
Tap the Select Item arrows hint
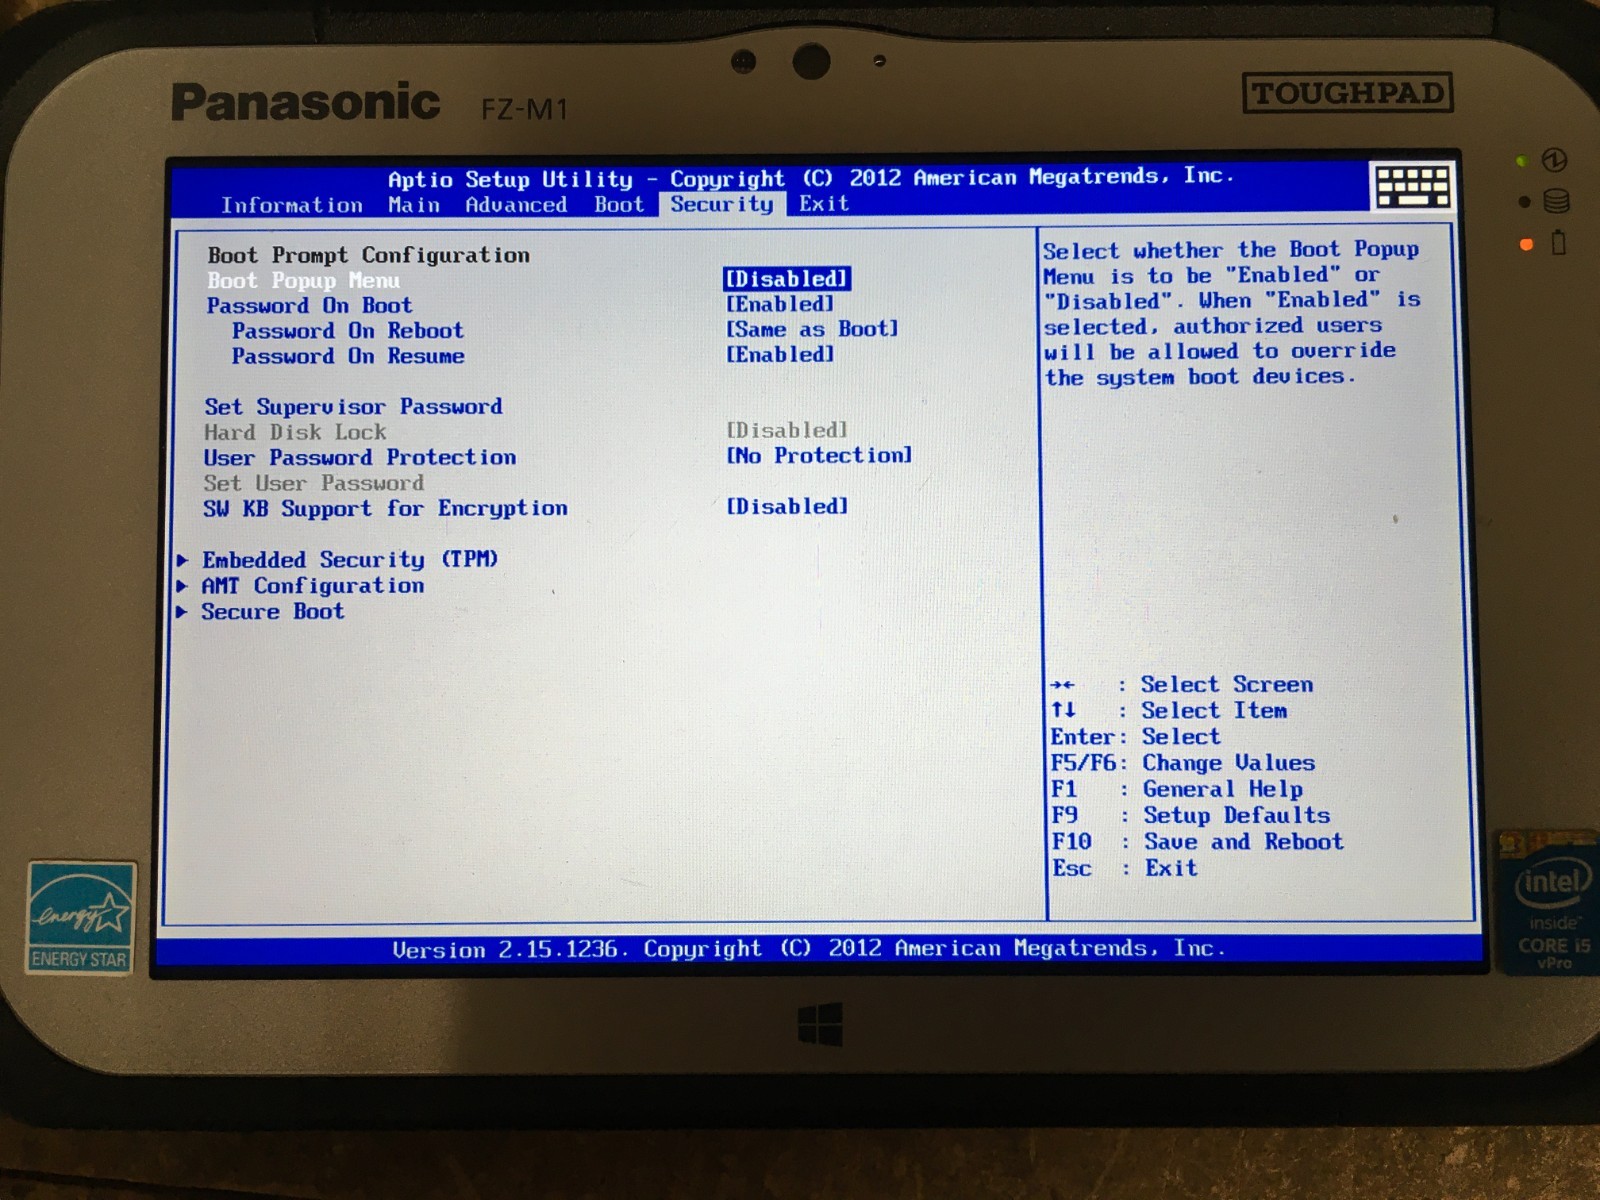[x=1169, y=711]
